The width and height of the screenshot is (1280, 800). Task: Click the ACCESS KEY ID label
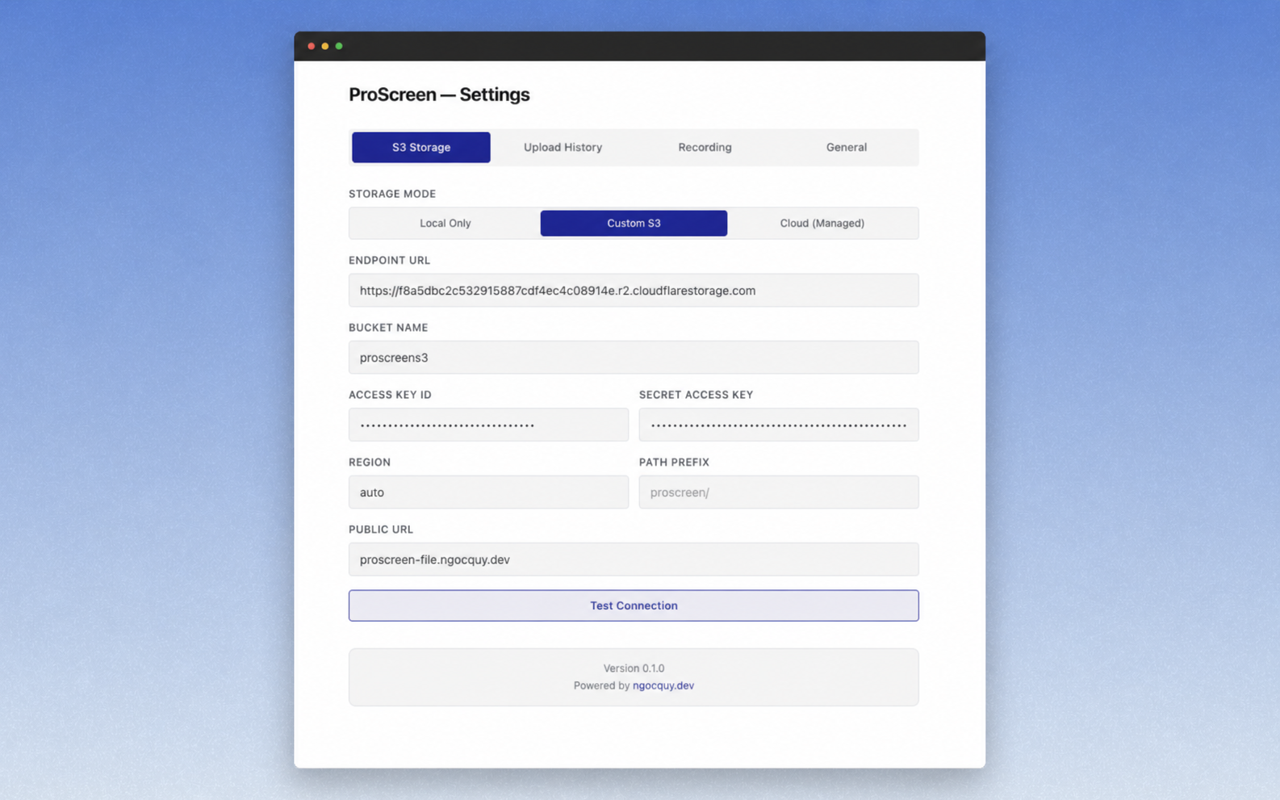[390, 395]
